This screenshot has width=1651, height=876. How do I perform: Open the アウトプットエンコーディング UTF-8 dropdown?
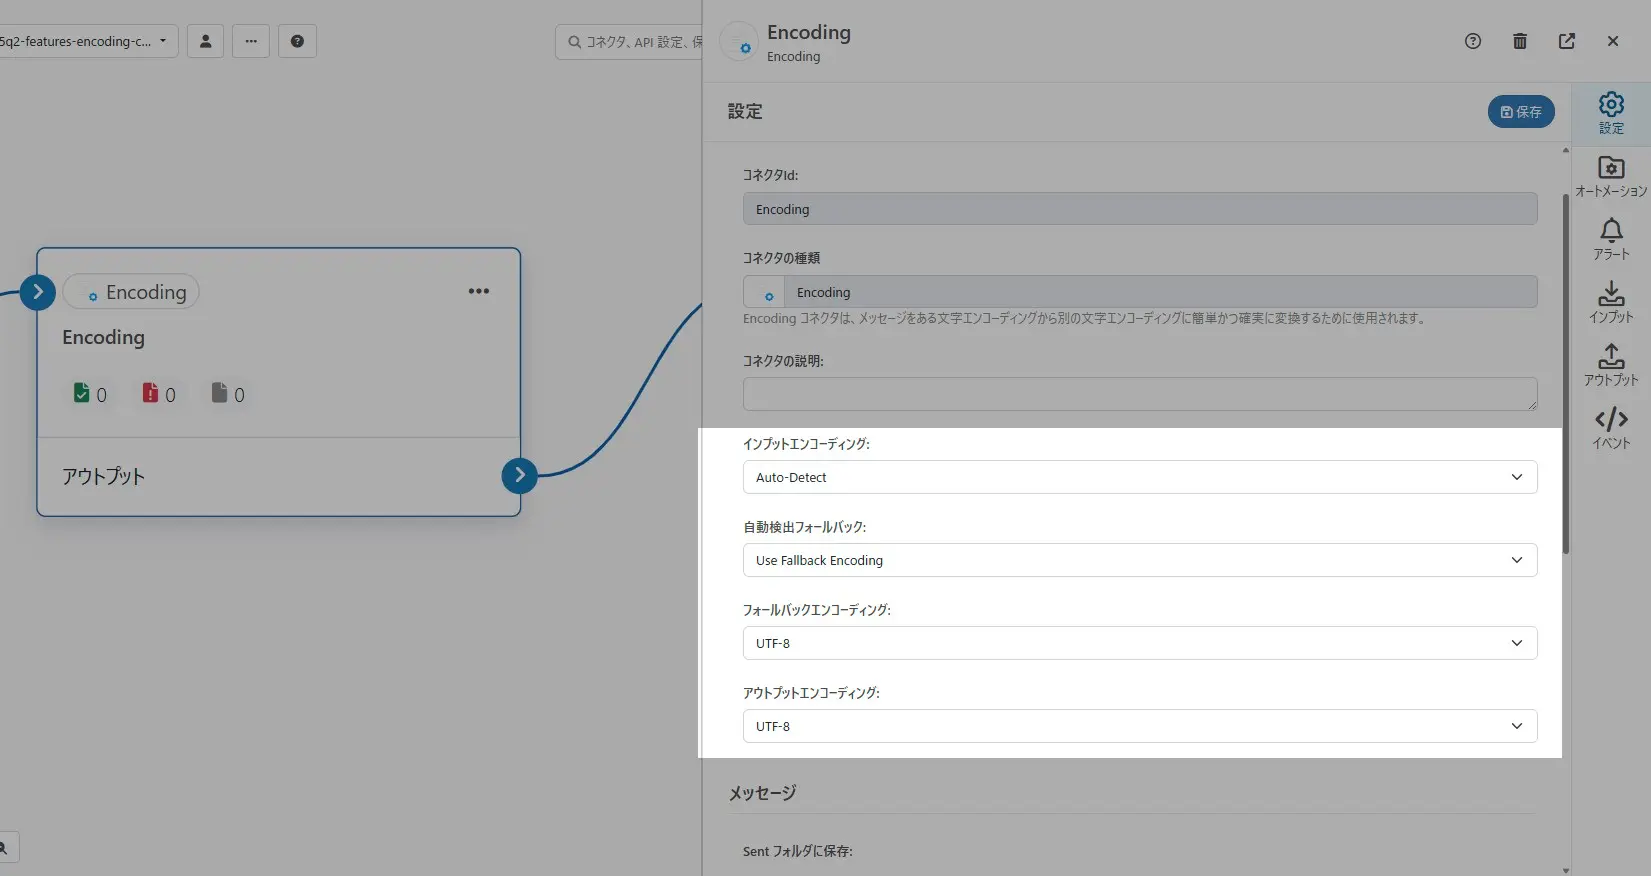1140,726
